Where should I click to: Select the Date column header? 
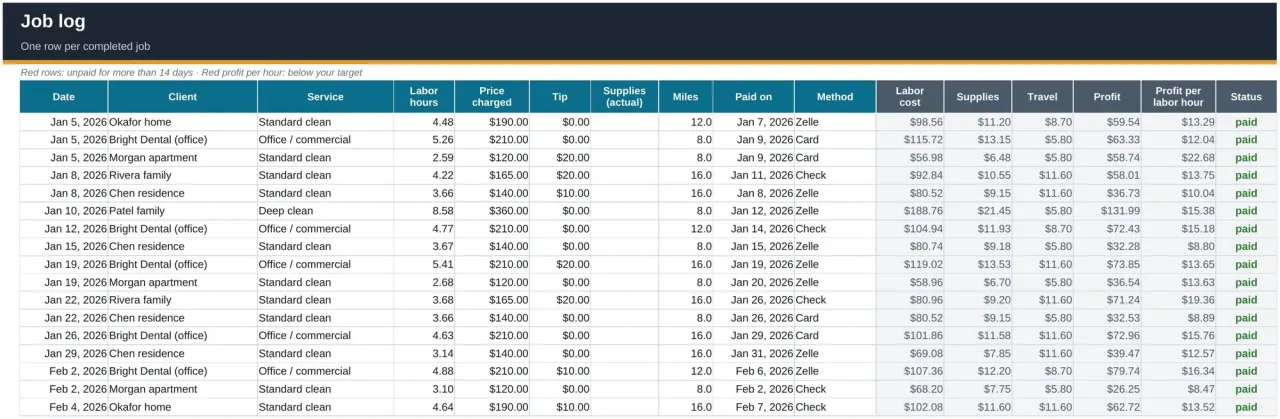[64, 97]
